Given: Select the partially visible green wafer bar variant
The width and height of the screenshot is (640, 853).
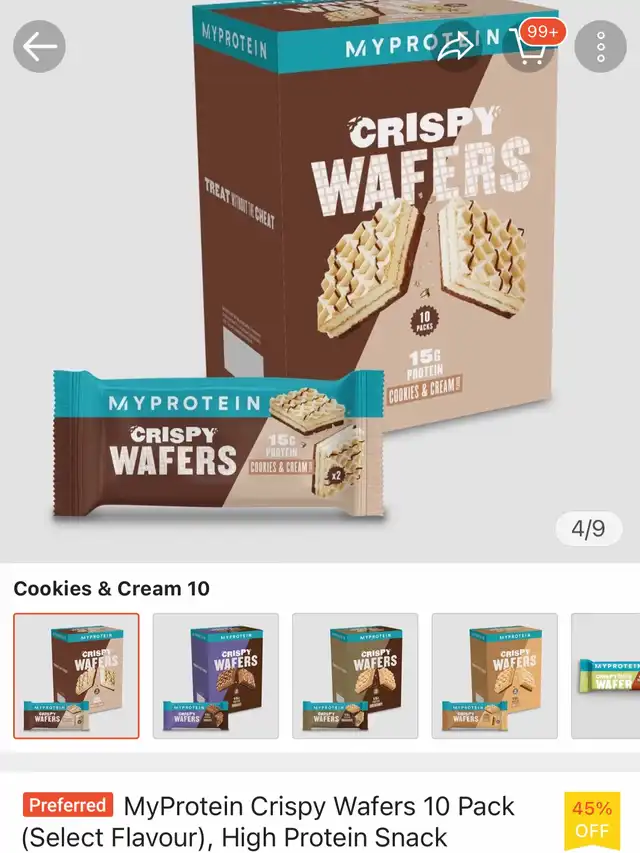Looking at the screenshot, I should tap(606, 676).
